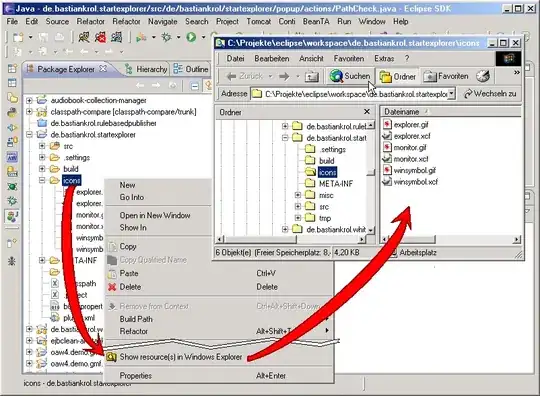
Task: Click the Wechseln zu button
Action: 490,93
